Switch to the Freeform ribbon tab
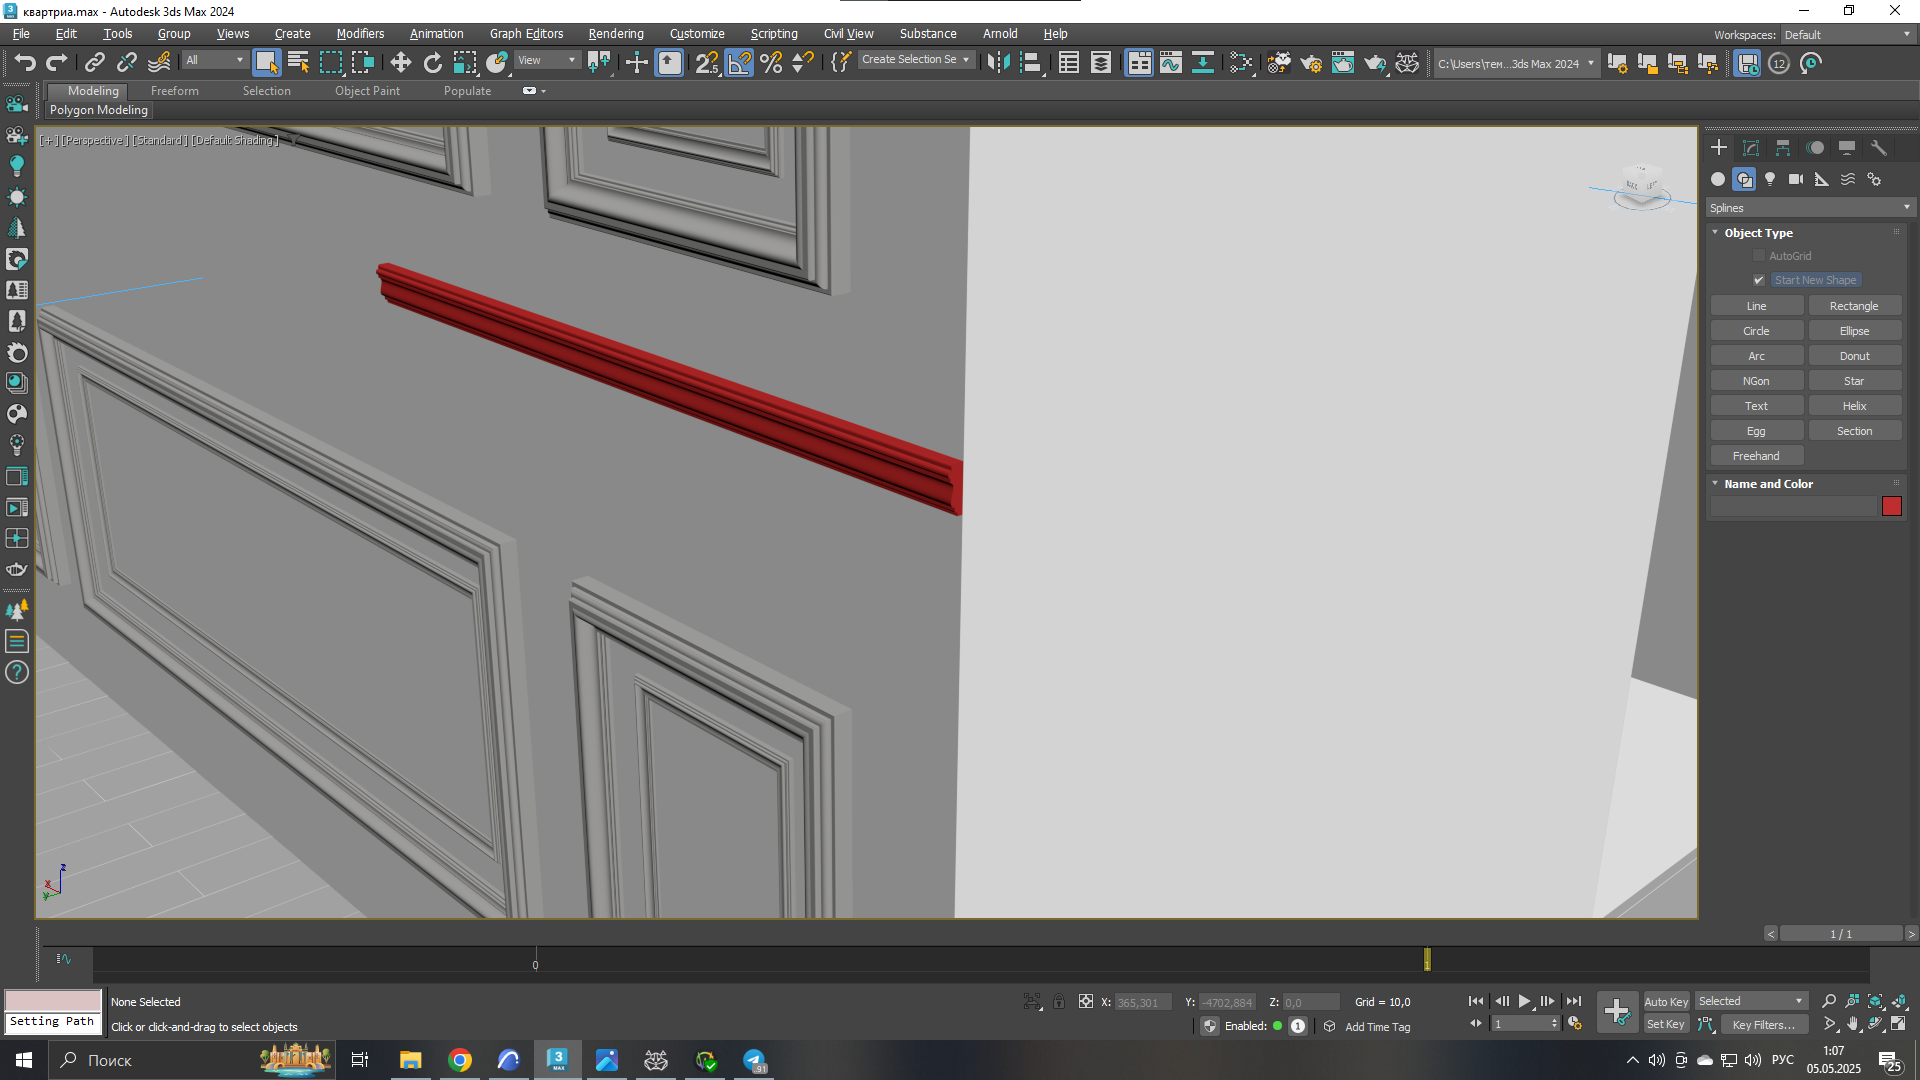 (175, 91)
